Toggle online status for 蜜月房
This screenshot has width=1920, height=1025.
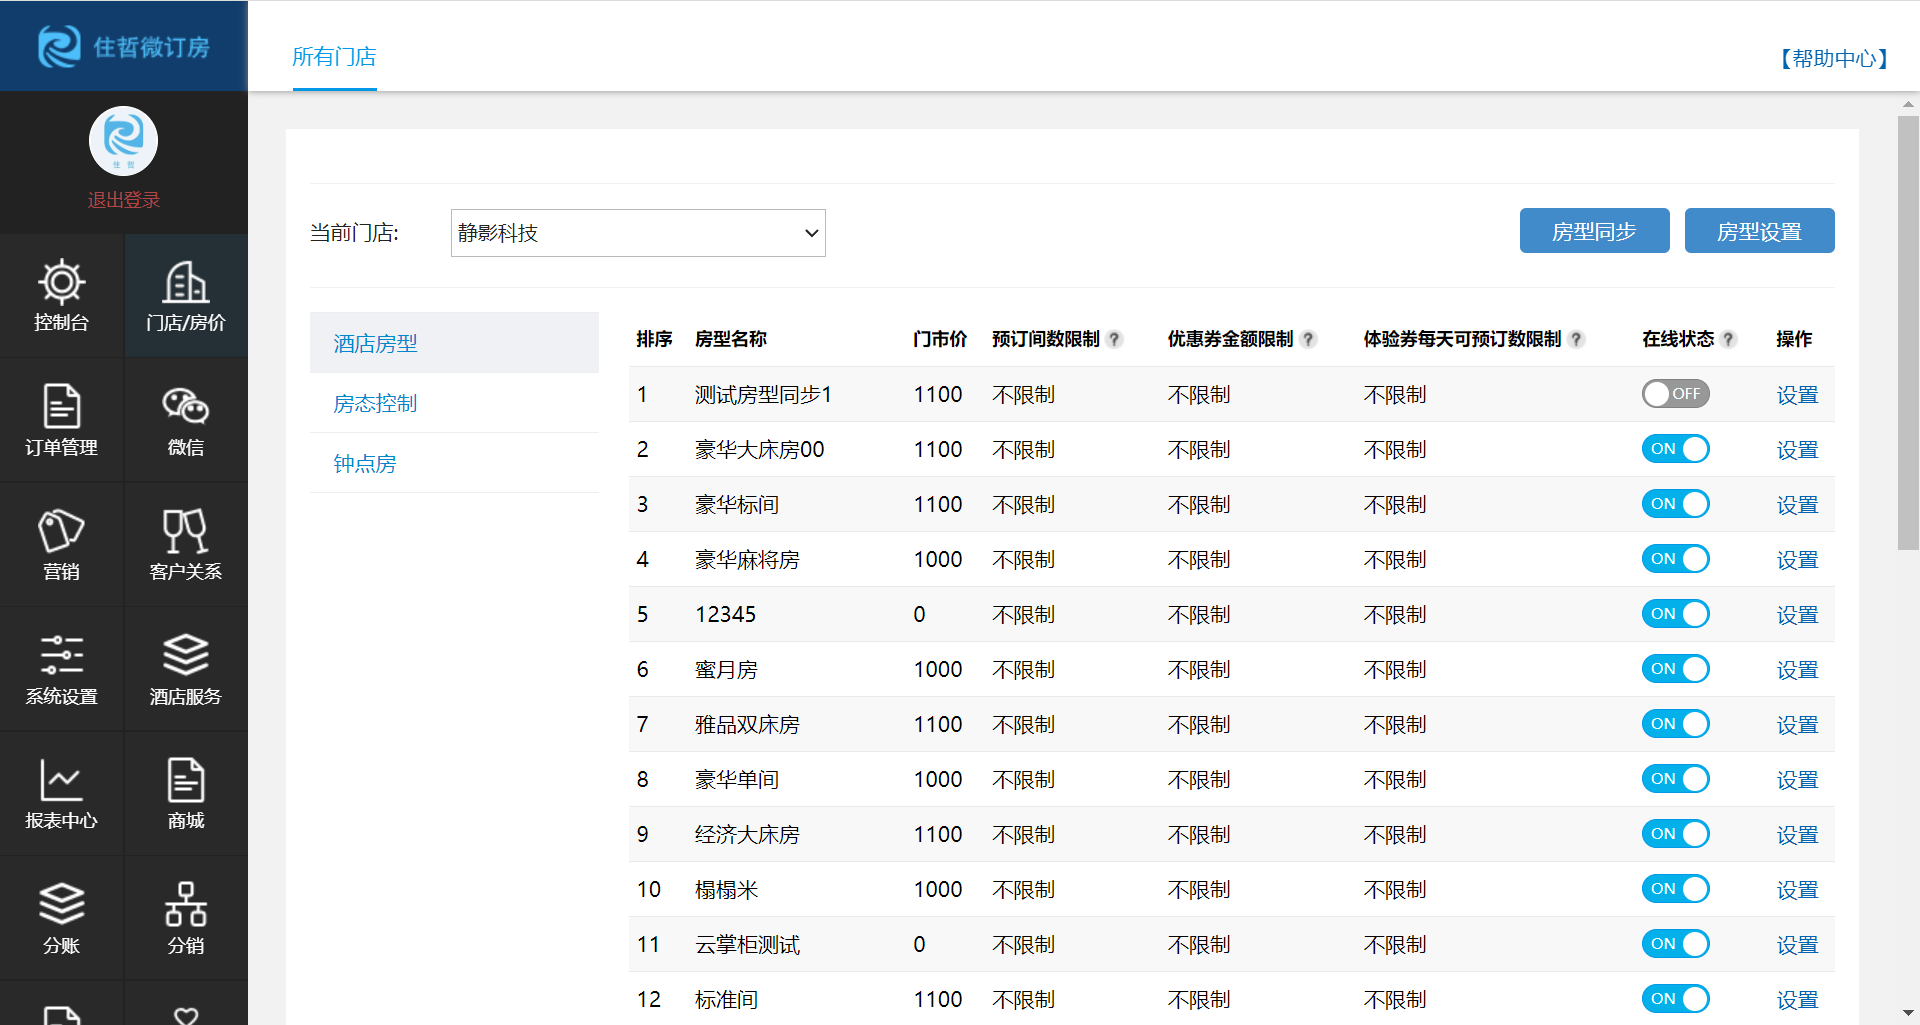click(x=1676, y=669)
